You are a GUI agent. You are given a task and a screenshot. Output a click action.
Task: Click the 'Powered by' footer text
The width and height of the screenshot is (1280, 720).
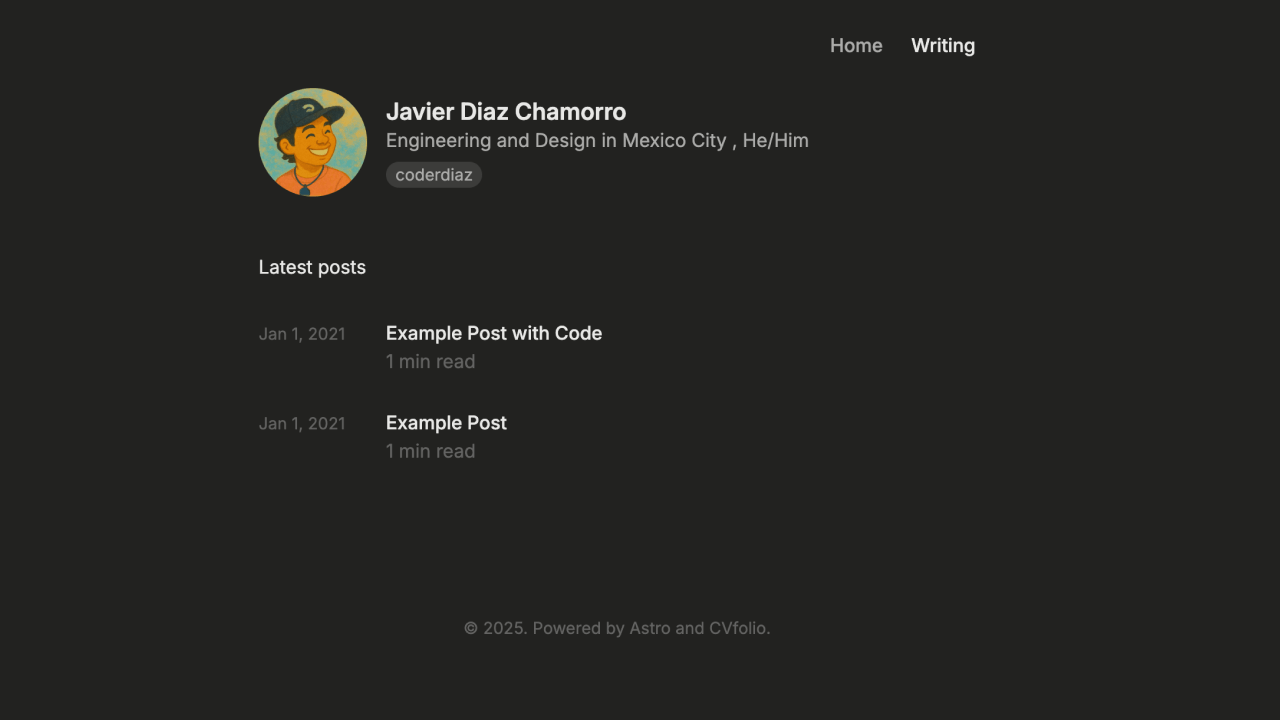578,628
